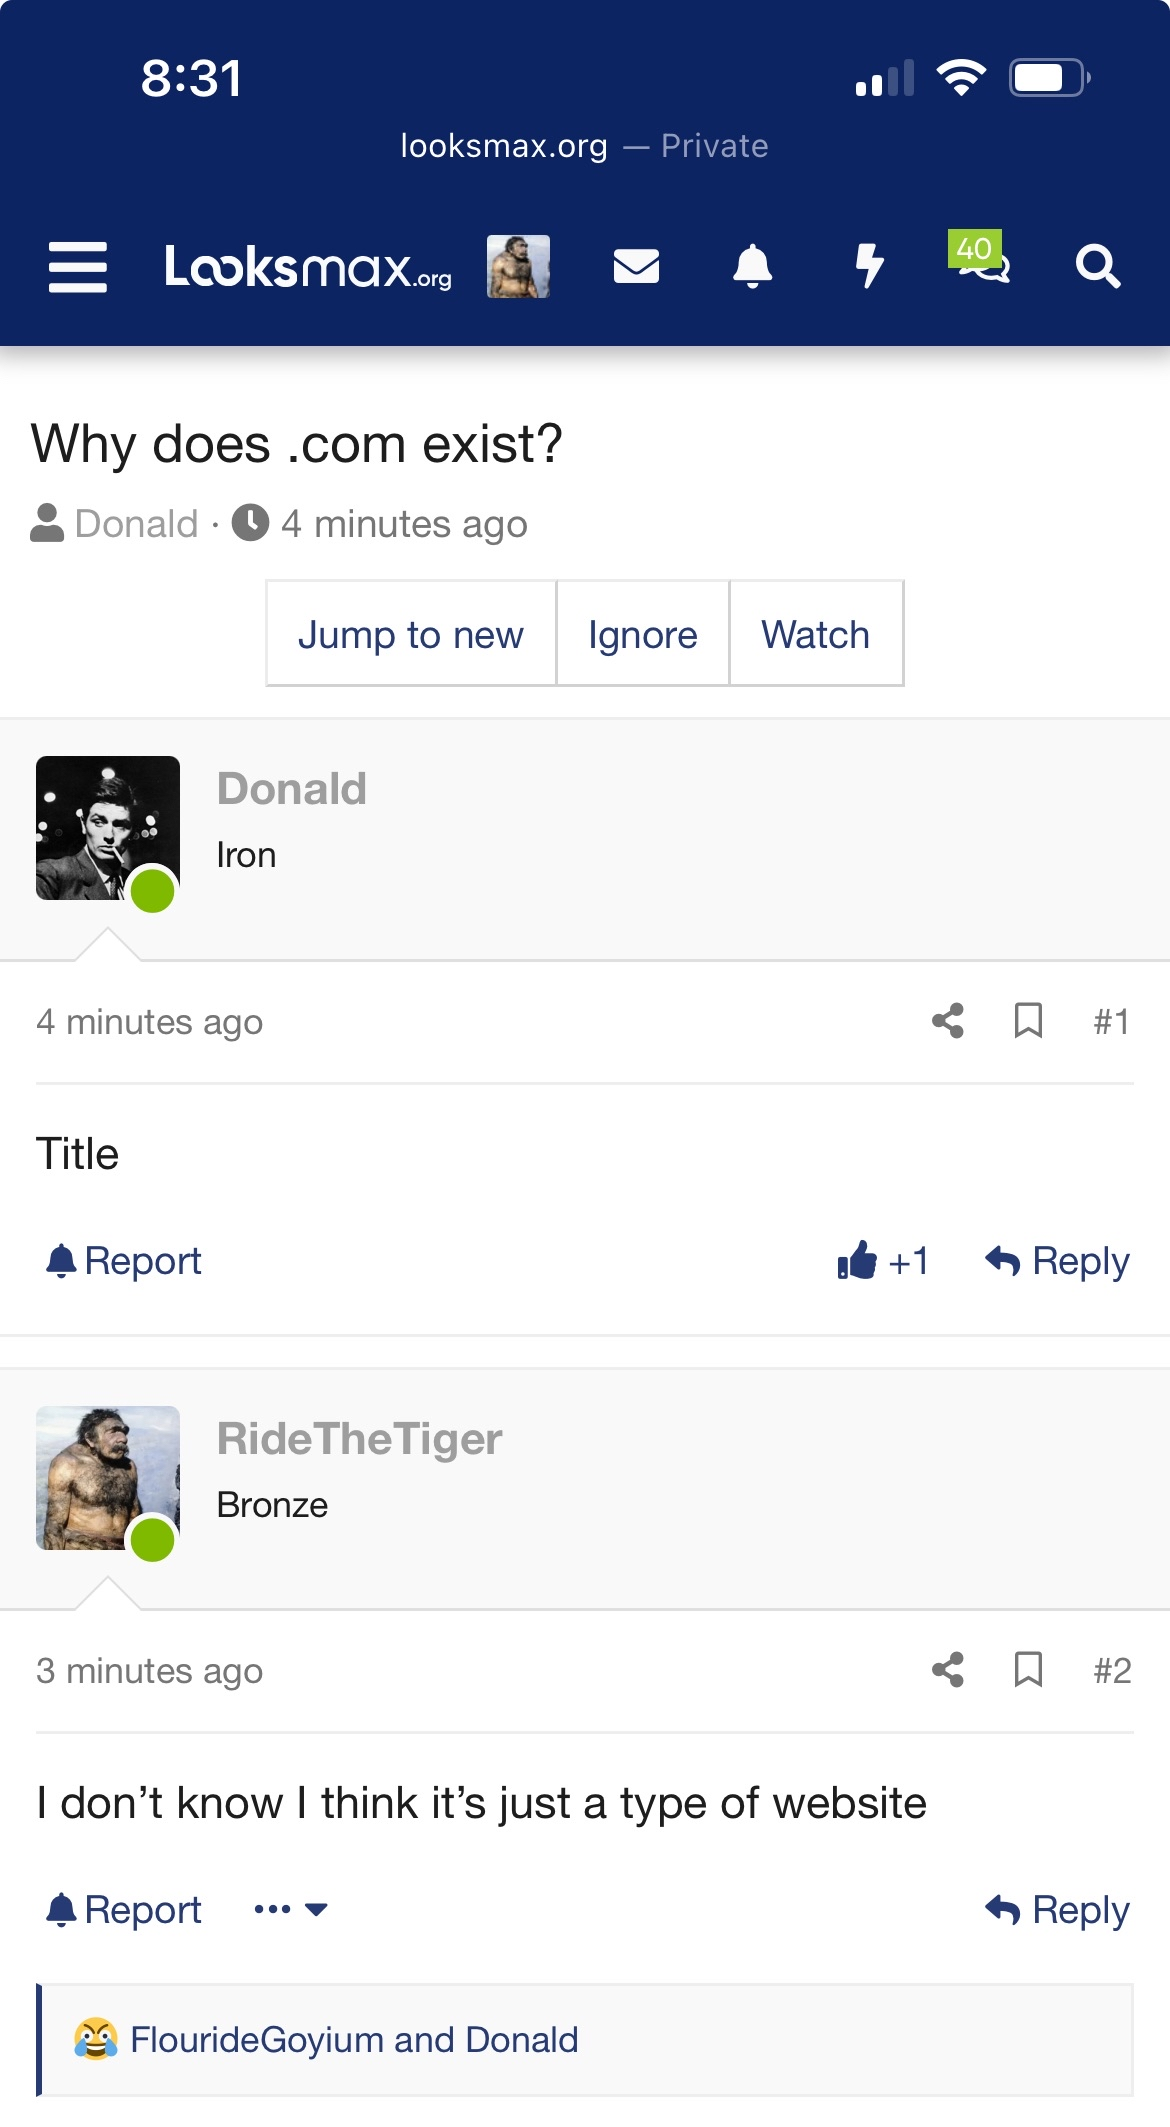This screenshot has width=1170, height=2127.
Task: Report RideTheTiger's post
Action: point(124,1910)
